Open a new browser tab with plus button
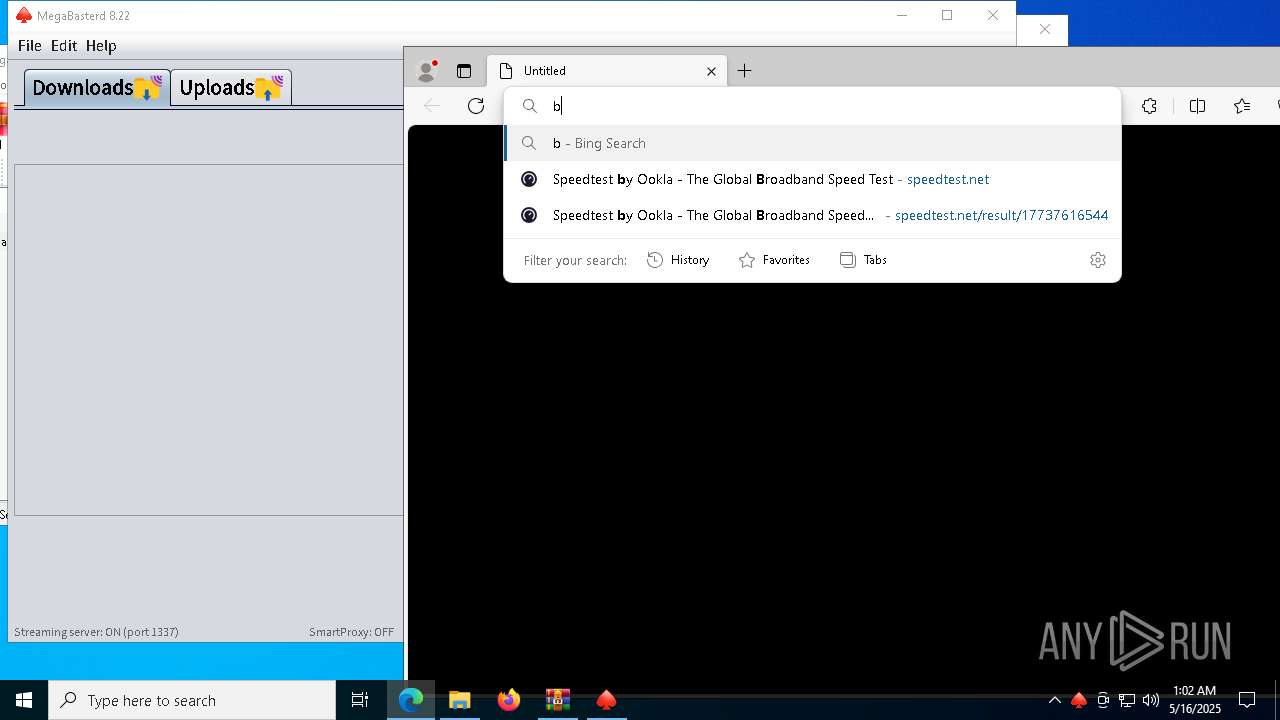Viewport: 1280px width, 720px height. pos(744,71)
